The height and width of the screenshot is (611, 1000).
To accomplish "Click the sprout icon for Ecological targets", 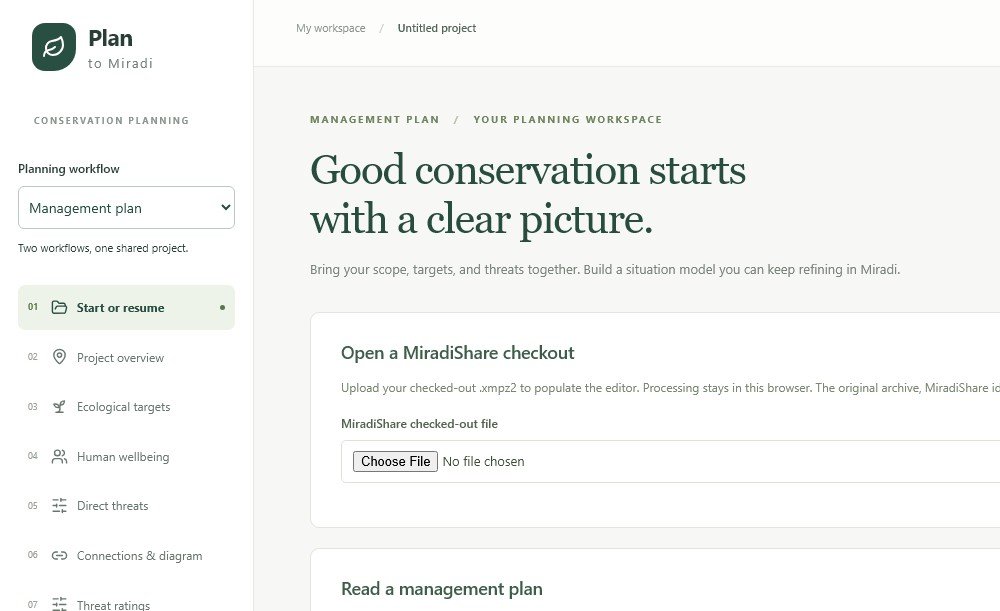I will pos(59,407).
